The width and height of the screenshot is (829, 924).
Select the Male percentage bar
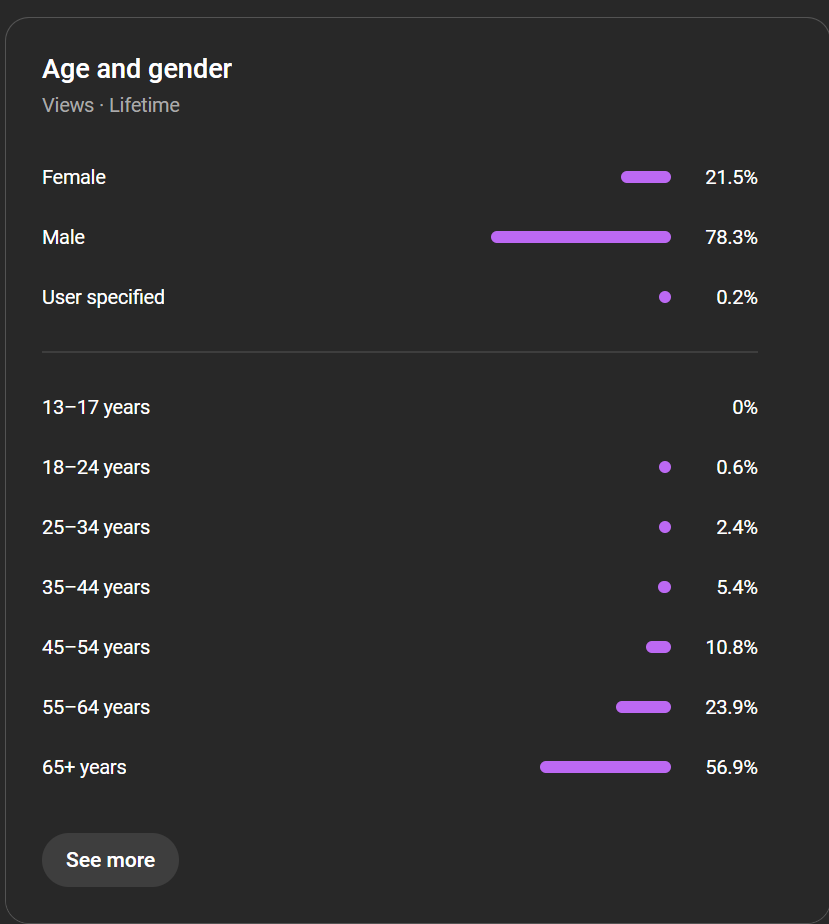[x=581, y=237]
